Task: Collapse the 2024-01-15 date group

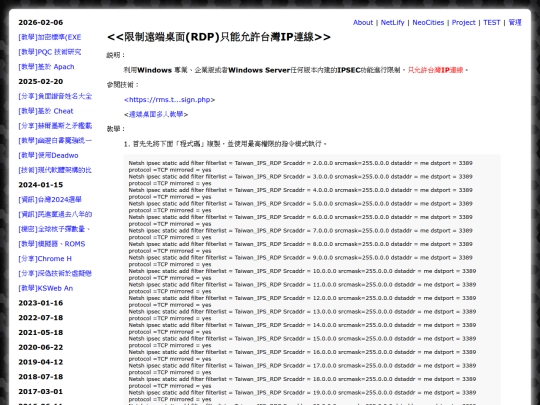Action: coord(41,185)
